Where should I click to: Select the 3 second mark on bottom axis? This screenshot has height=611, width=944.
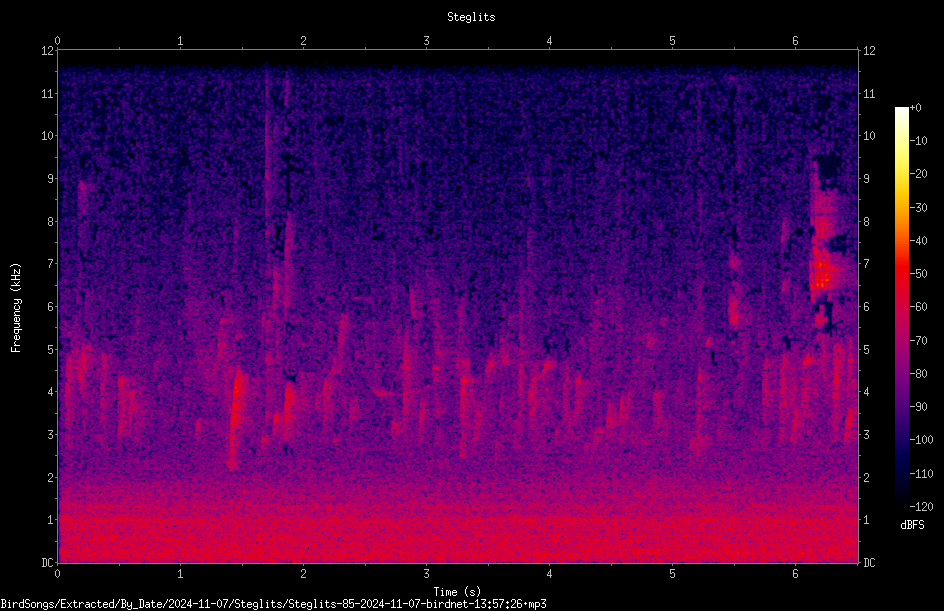(x=426, y=574)
